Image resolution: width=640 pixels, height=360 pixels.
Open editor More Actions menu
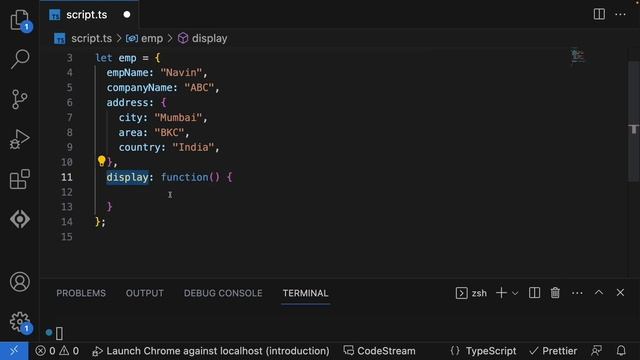(620, 14)
